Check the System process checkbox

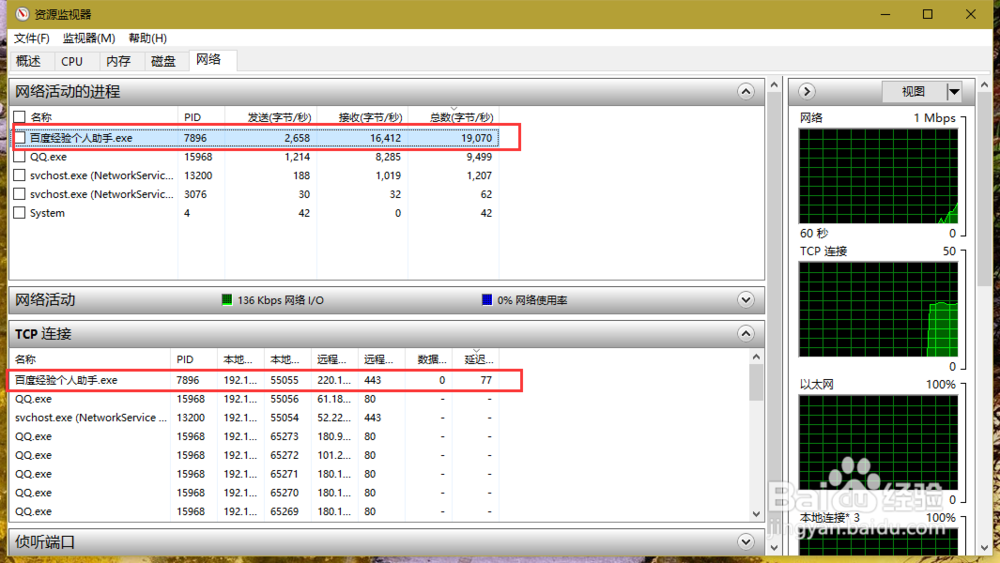coord(20,212)
